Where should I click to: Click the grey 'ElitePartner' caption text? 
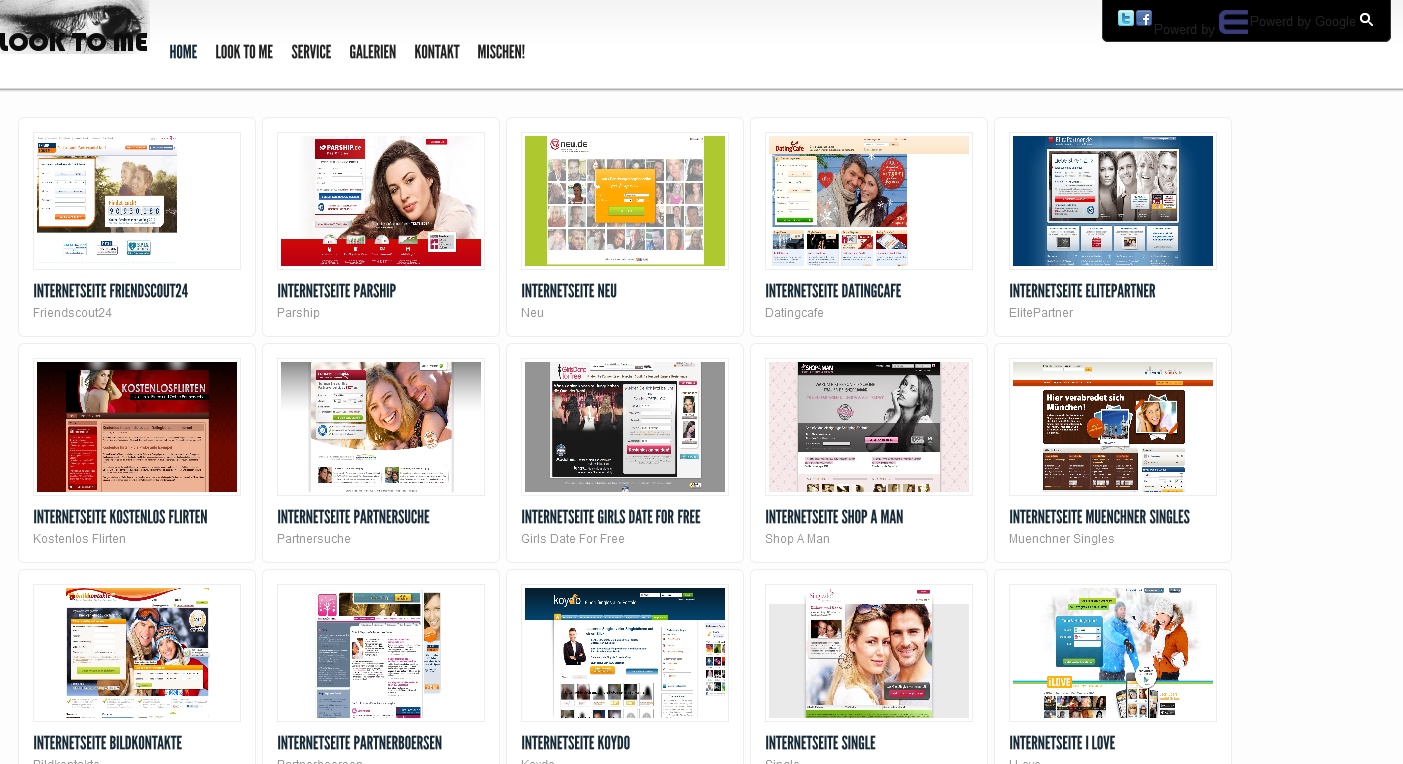tap(1041, 313)
